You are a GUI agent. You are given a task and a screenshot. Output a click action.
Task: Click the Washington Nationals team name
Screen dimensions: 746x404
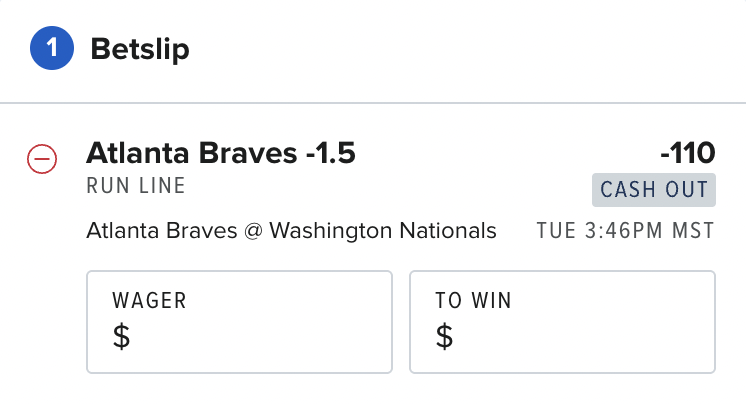click(x=383, y=231)
